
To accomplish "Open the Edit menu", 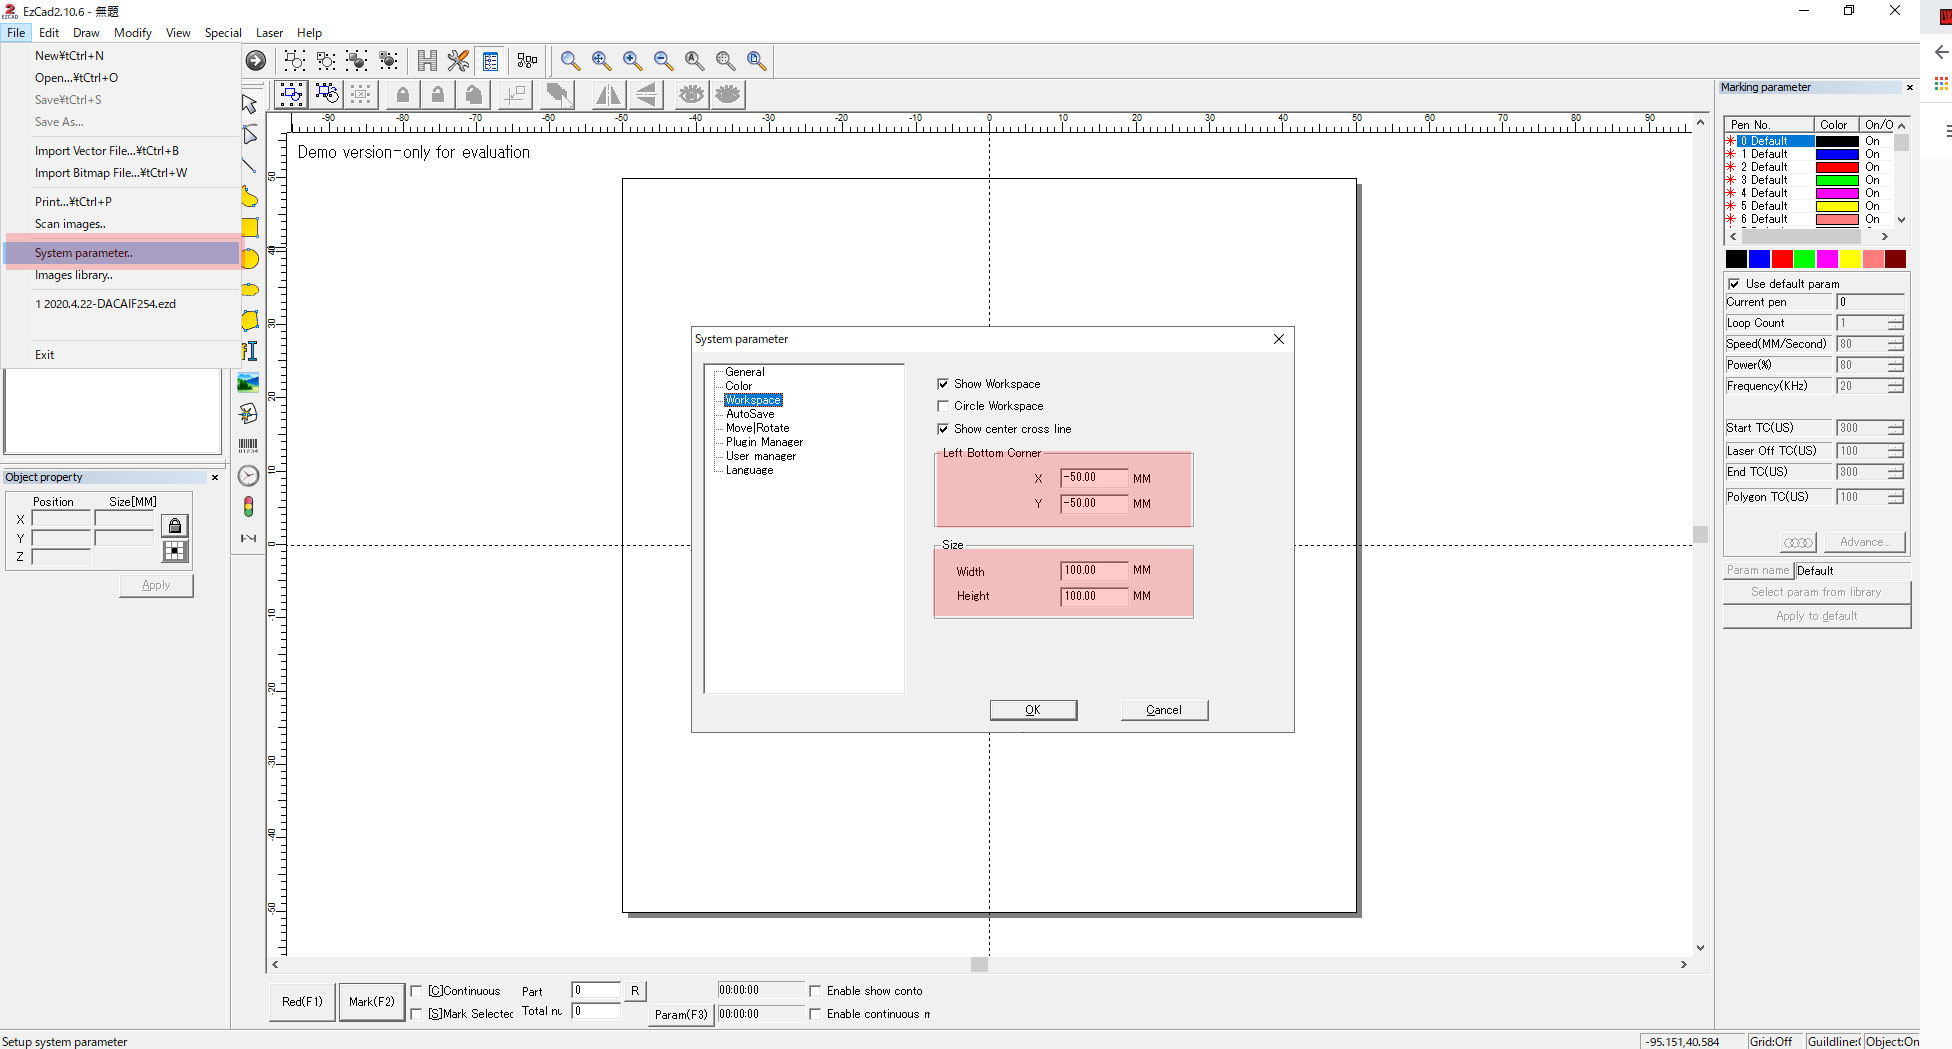I will [49, 33].
